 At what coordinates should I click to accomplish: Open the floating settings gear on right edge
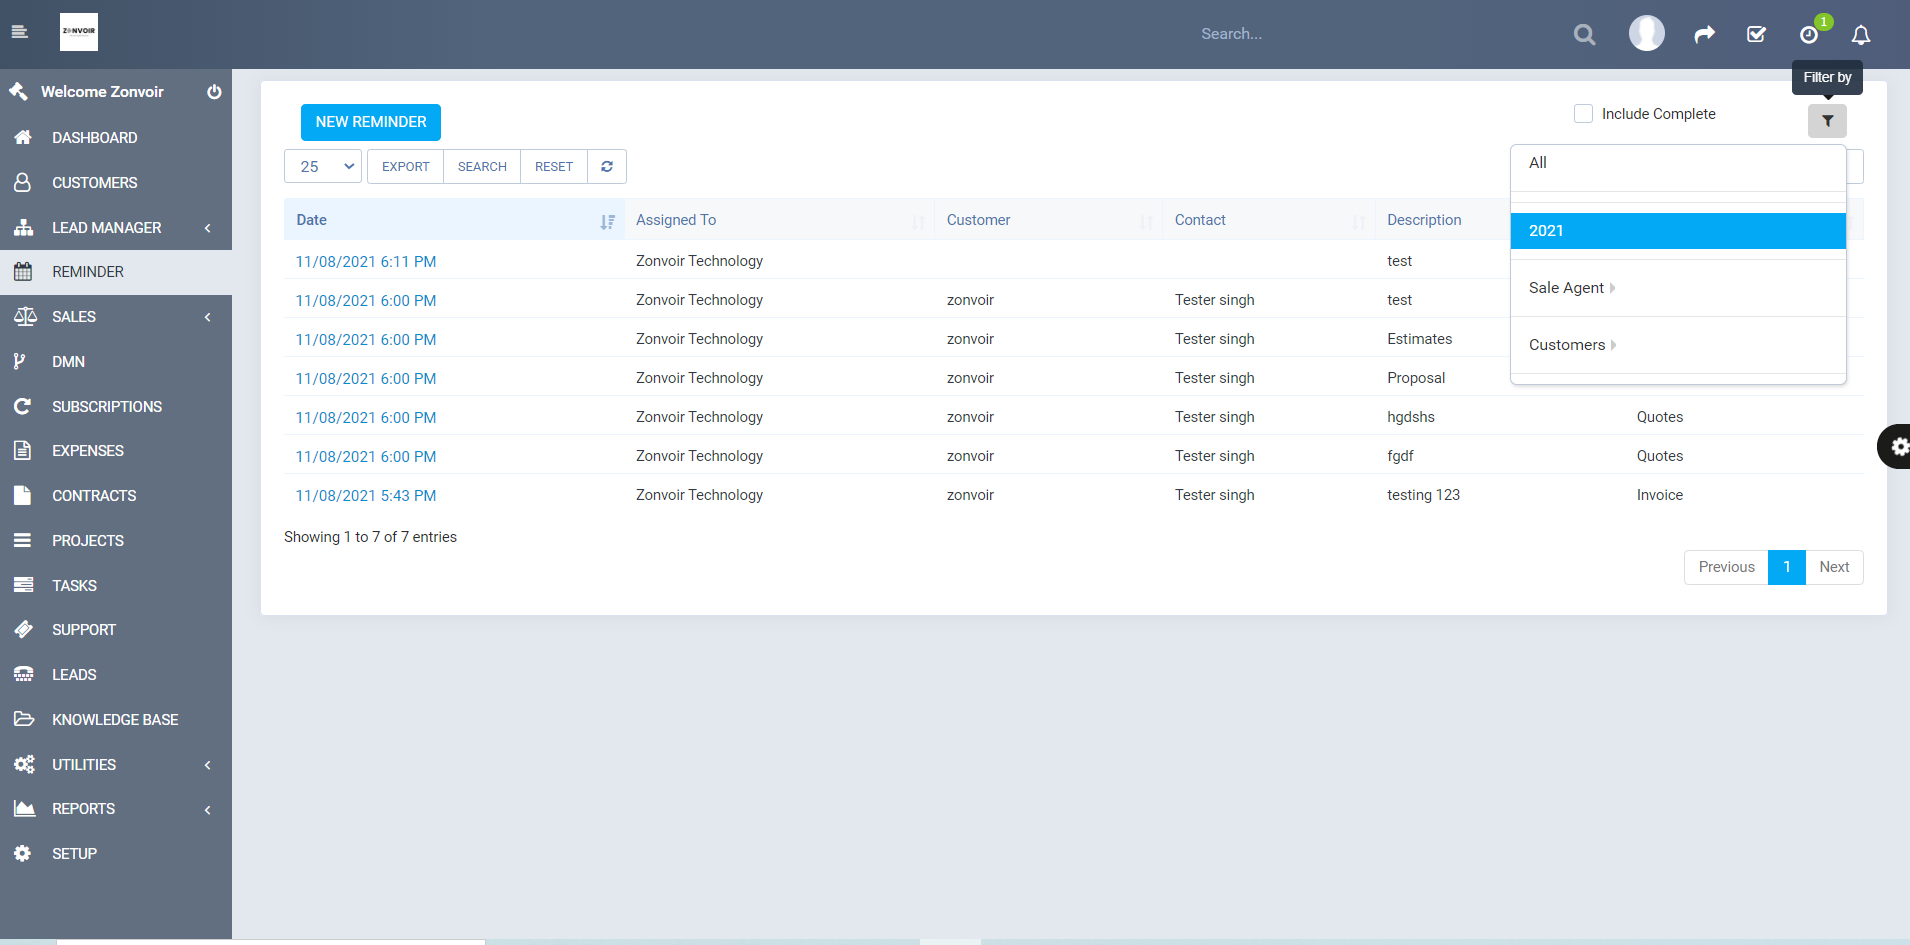(1897, 446)
